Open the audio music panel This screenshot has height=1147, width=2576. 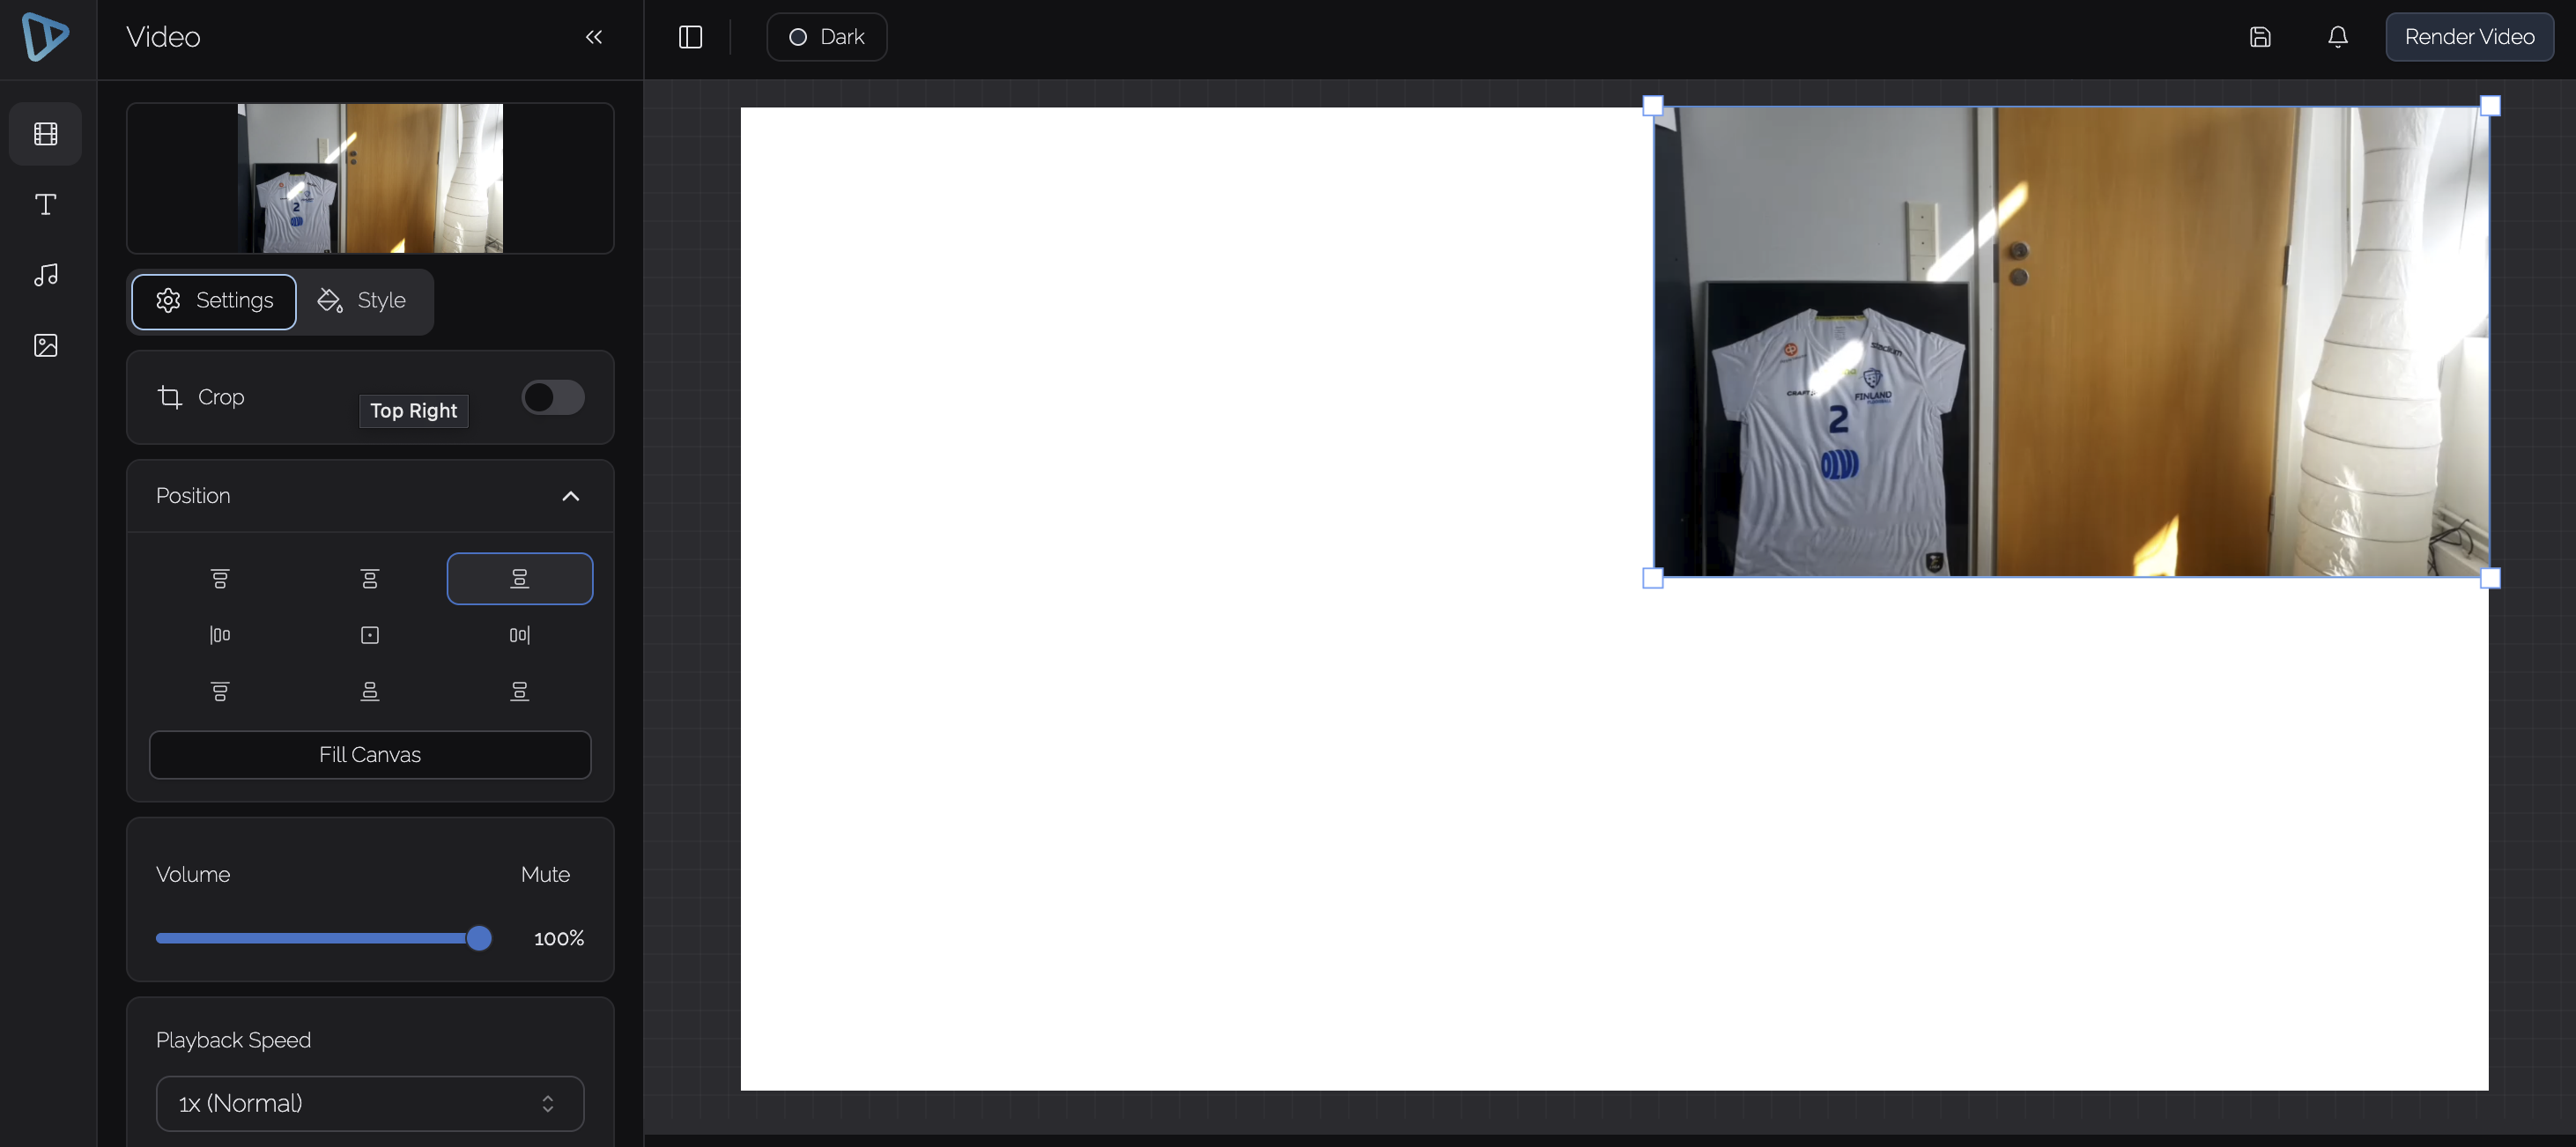pos(45,275)
